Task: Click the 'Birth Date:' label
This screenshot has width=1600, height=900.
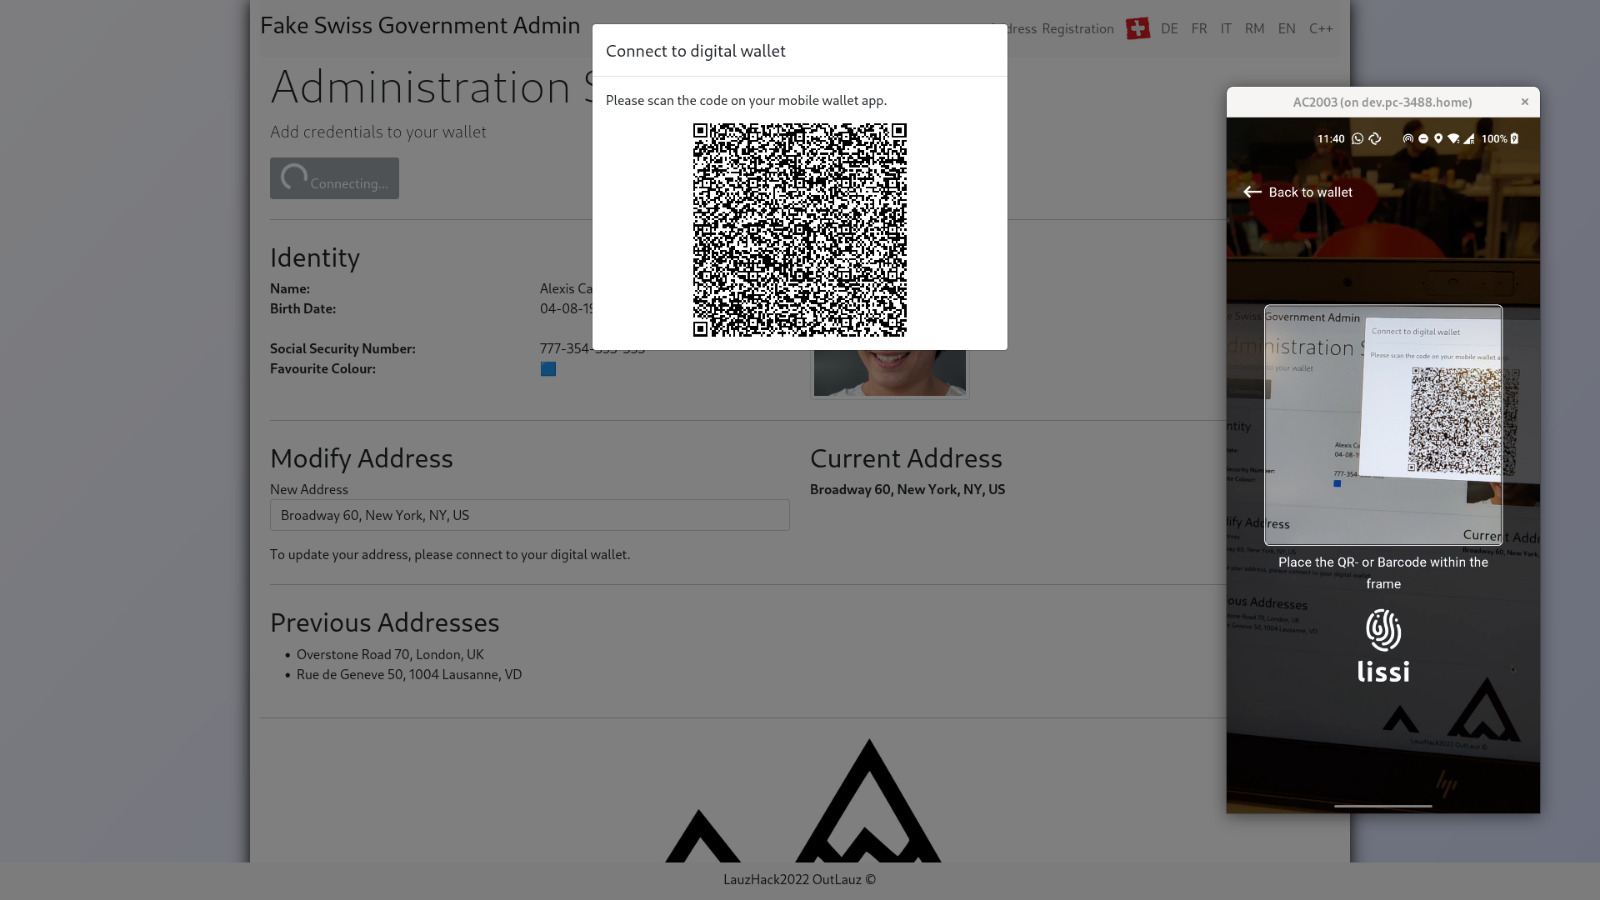Action: point(303,309)
